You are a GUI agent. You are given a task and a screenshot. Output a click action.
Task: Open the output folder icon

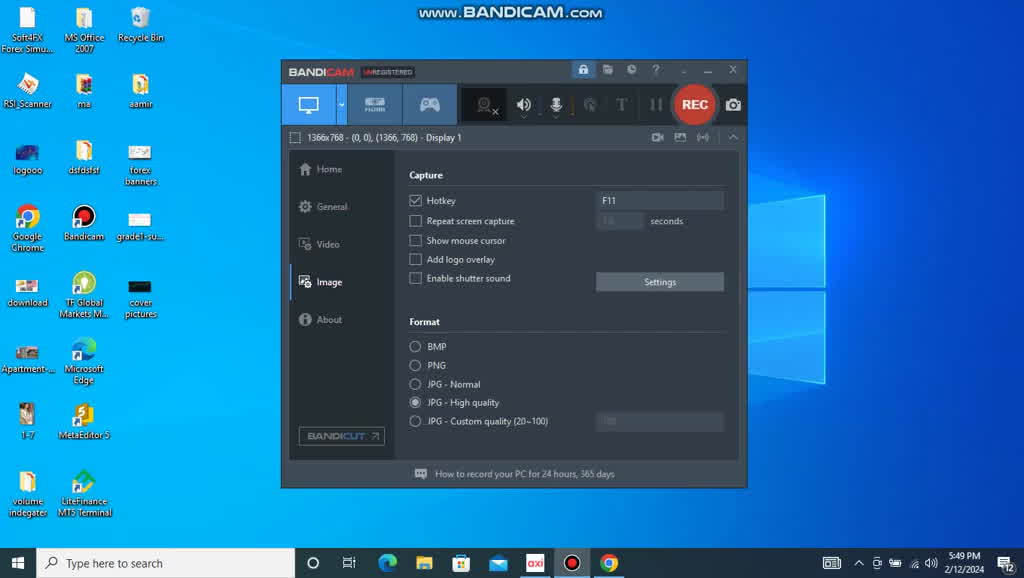[x=607, y=70]
